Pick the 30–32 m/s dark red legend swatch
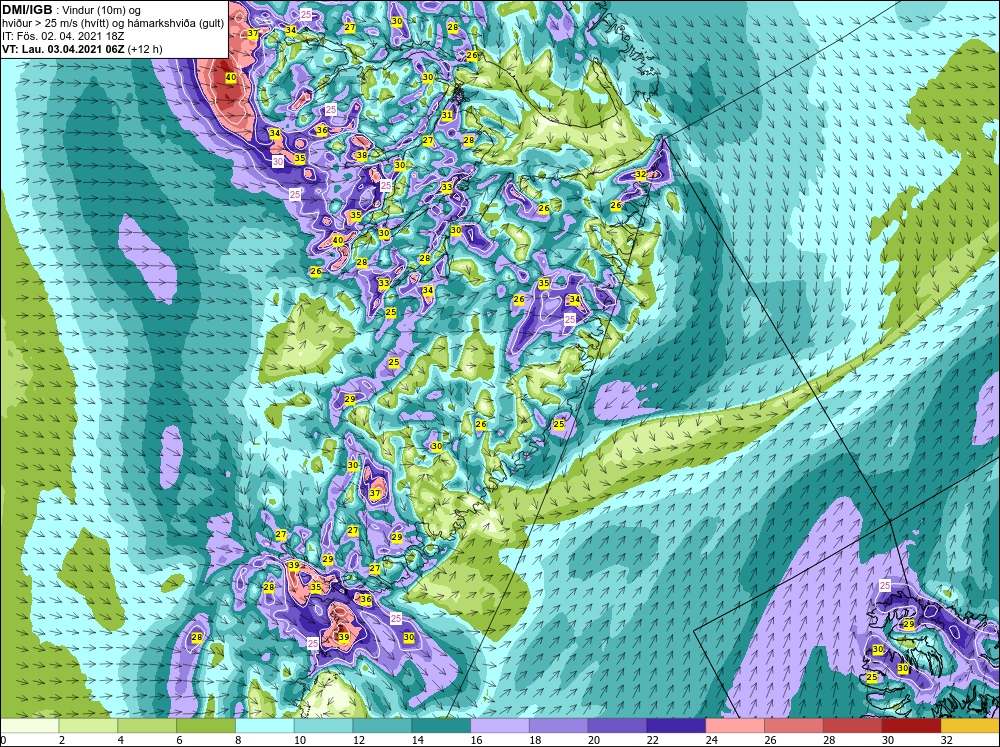Viewport: 1000px width, 747px height. click(911, 726)
